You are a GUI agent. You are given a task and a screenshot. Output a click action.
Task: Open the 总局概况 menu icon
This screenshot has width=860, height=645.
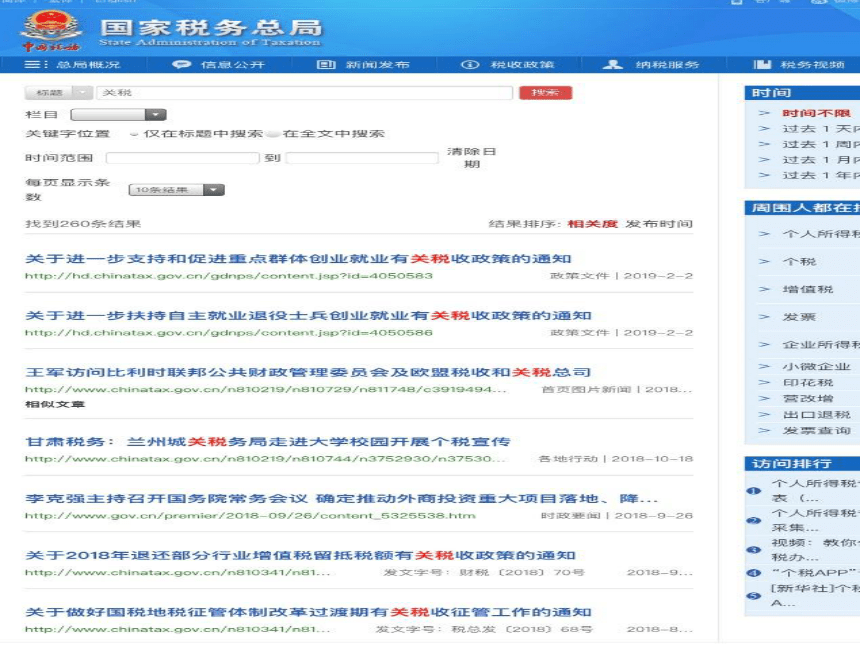(x=36, y=65)
